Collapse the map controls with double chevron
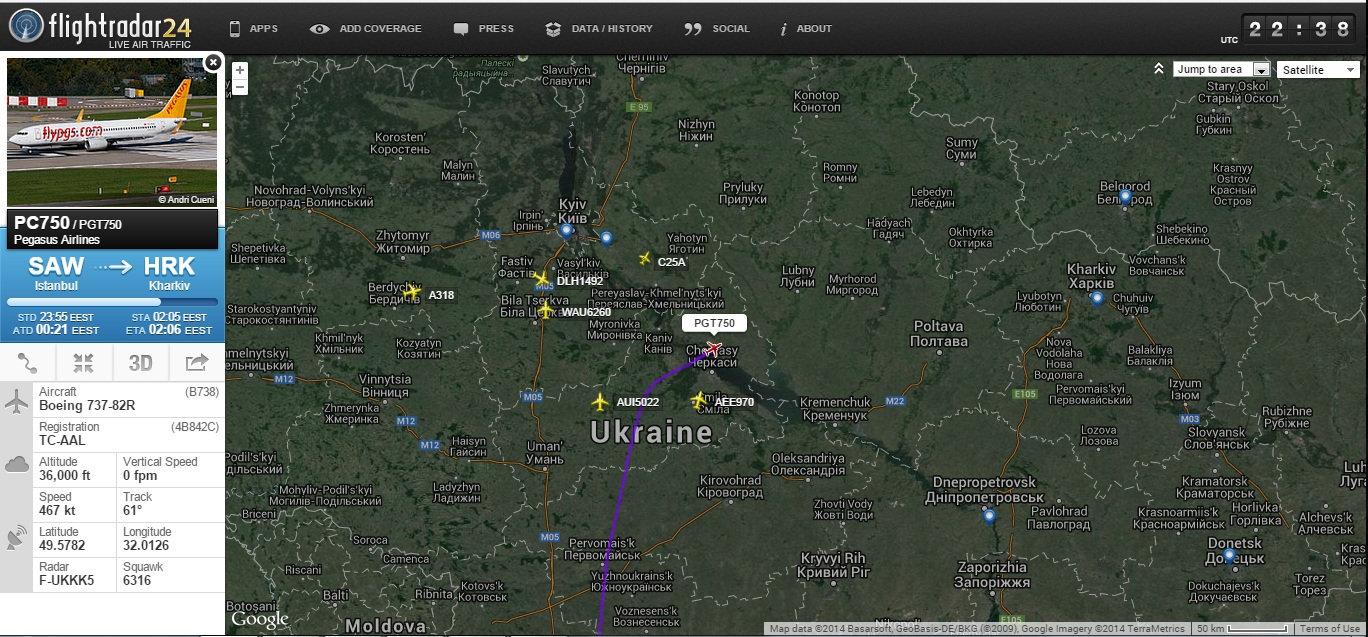This screenshot has height=637, width=1368. [1159, 69]
